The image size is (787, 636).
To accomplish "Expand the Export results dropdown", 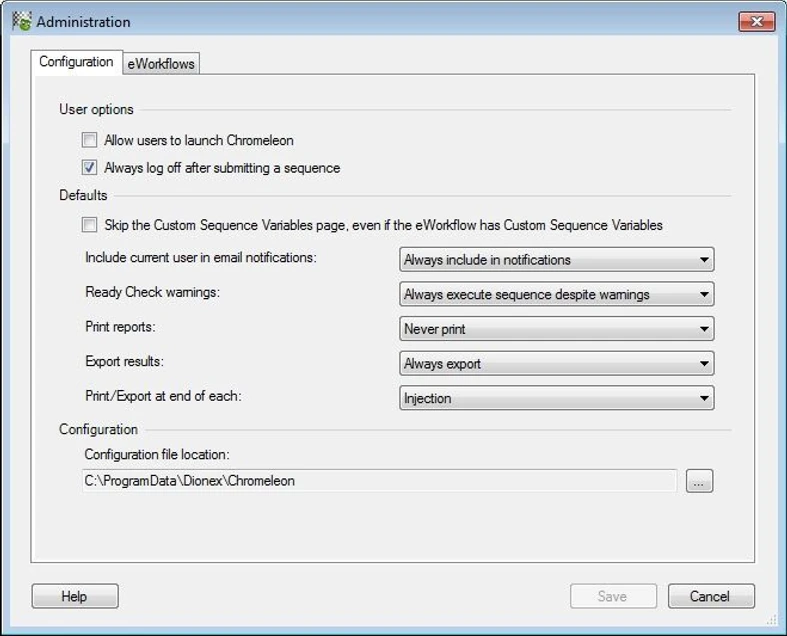I will [x=557, y=363].
